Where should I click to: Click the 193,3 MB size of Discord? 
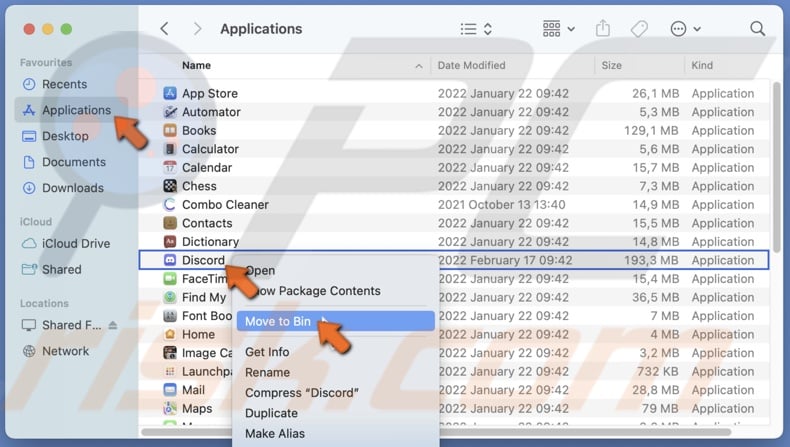tap(651, 260)
